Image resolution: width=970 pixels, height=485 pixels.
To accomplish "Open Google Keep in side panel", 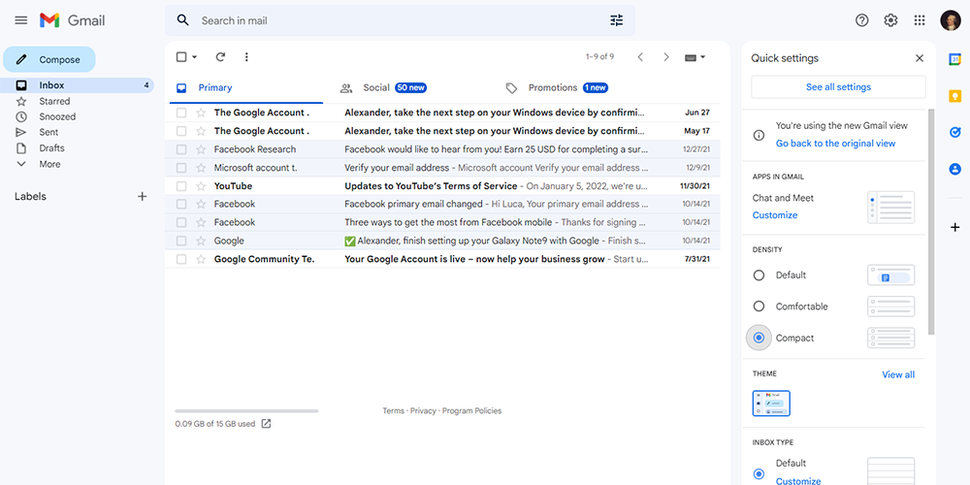I will tap(955, 96).
